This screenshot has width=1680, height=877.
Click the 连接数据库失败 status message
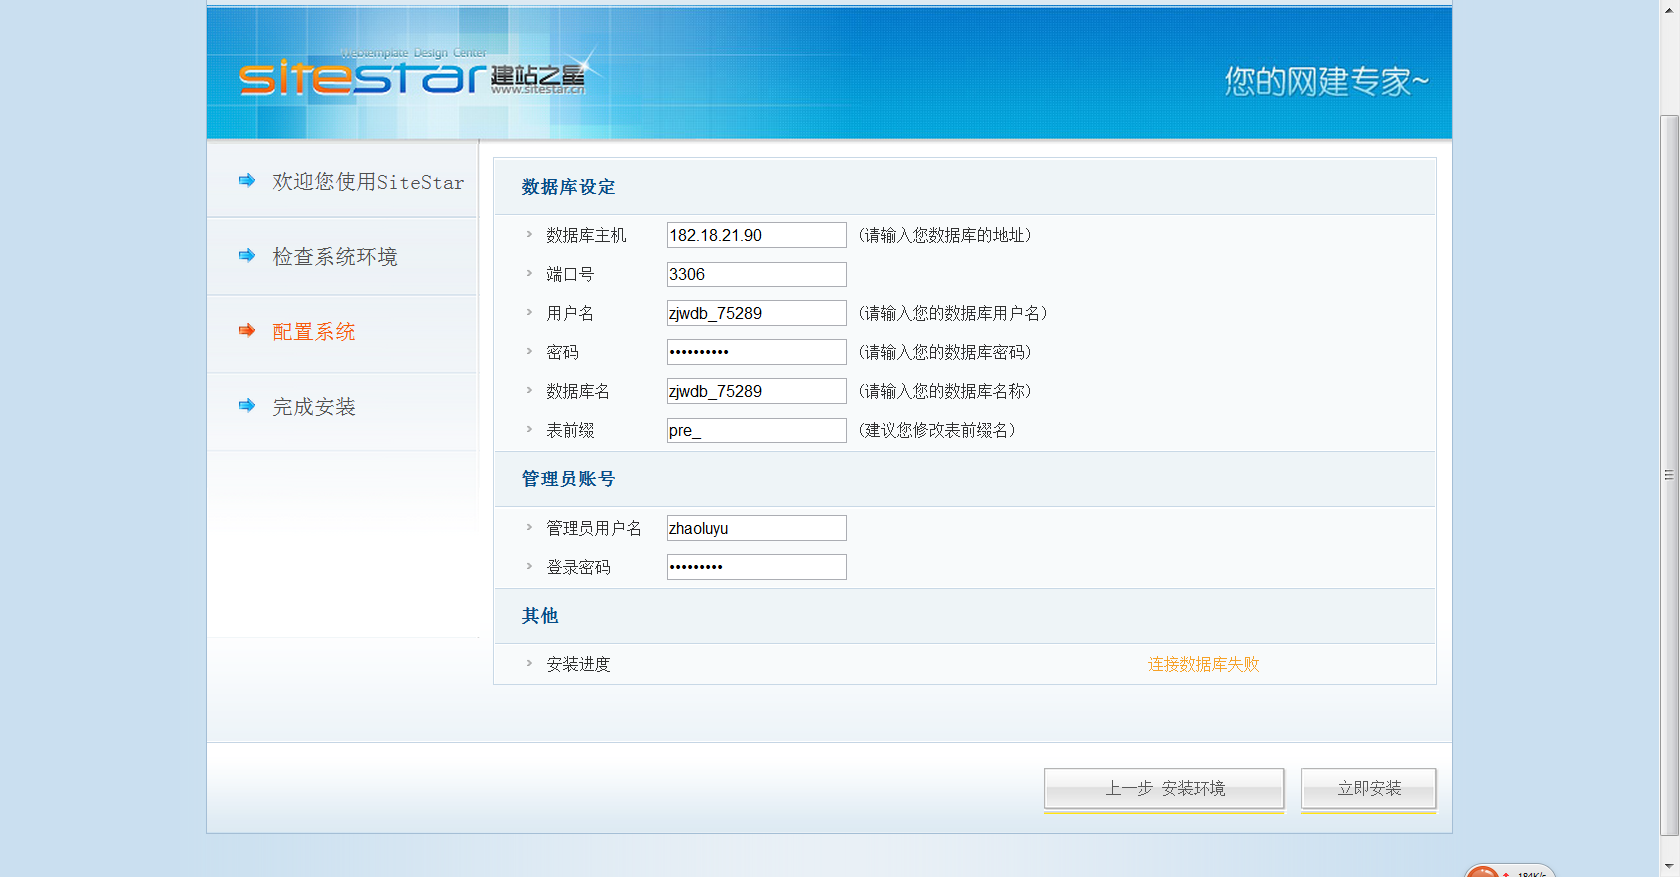pyautogui.click(x=1203, y=664)
